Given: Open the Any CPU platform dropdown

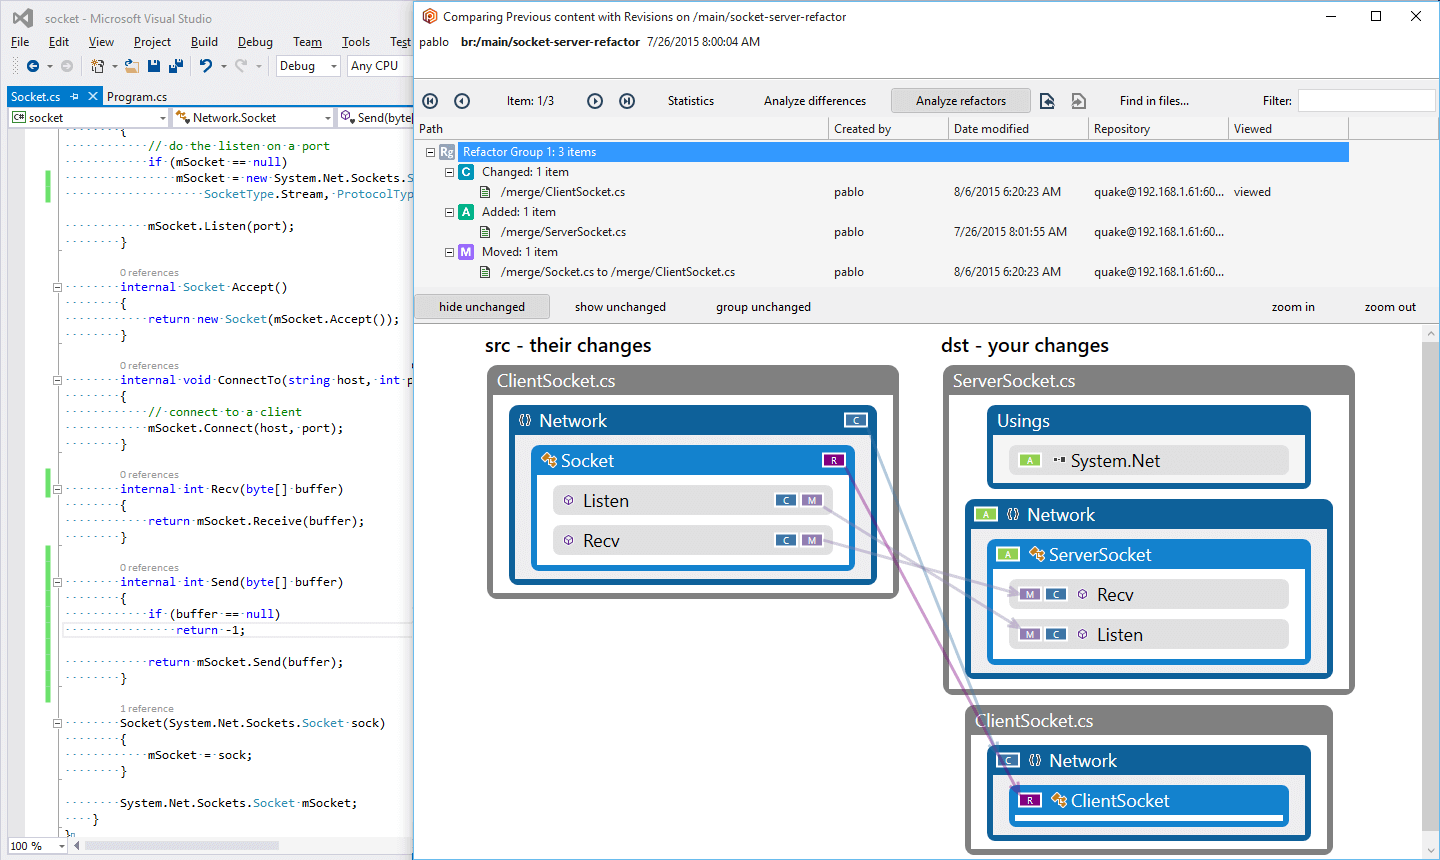Looking at the screenshot, I should click(x=380, y=66).
